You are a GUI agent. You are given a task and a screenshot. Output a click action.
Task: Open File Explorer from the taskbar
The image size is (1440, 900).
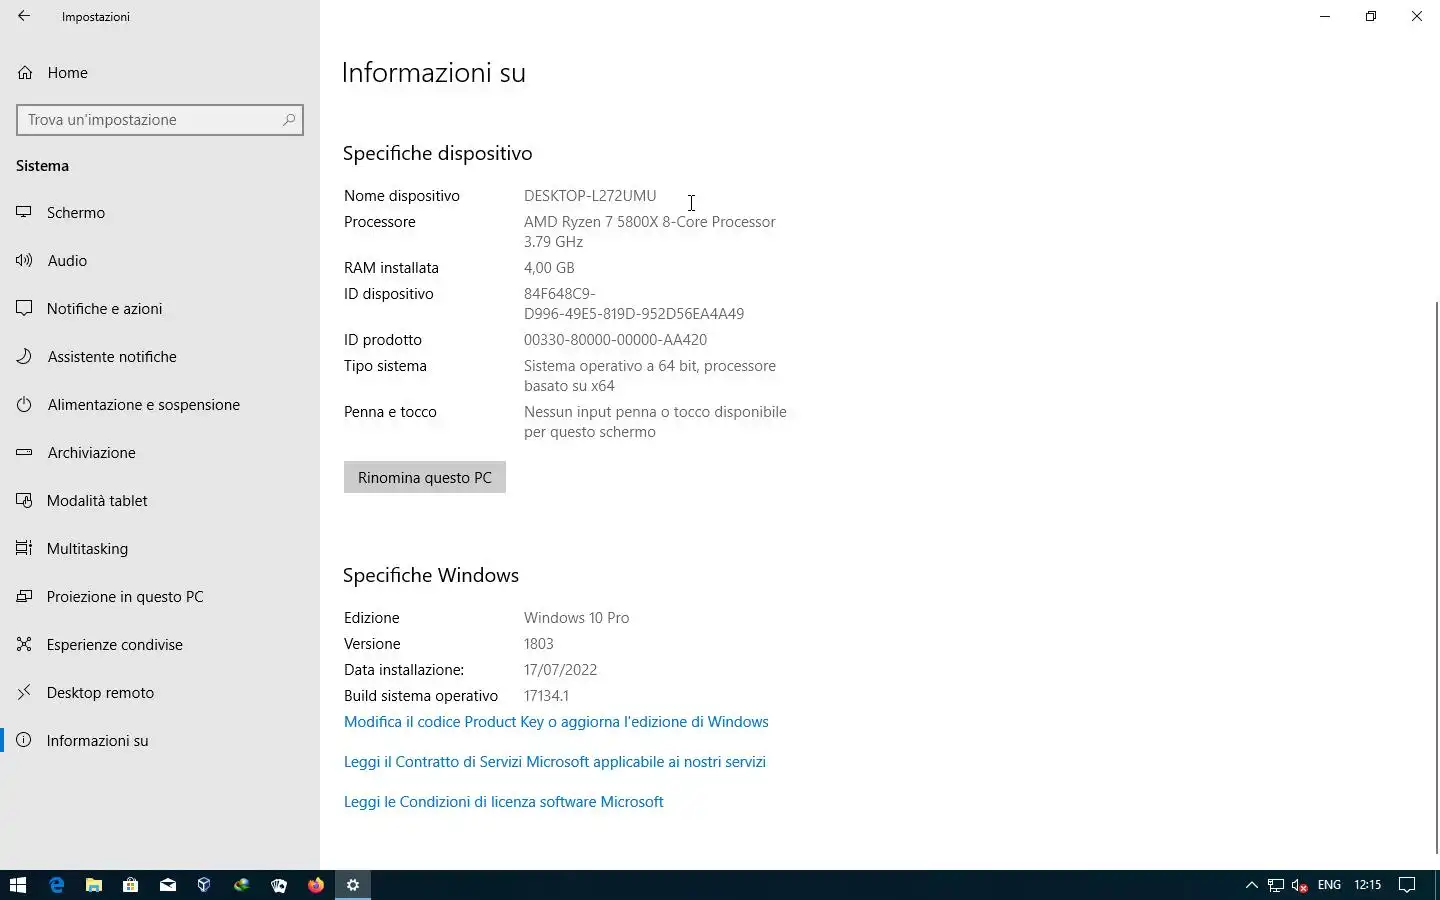[93, 885]
